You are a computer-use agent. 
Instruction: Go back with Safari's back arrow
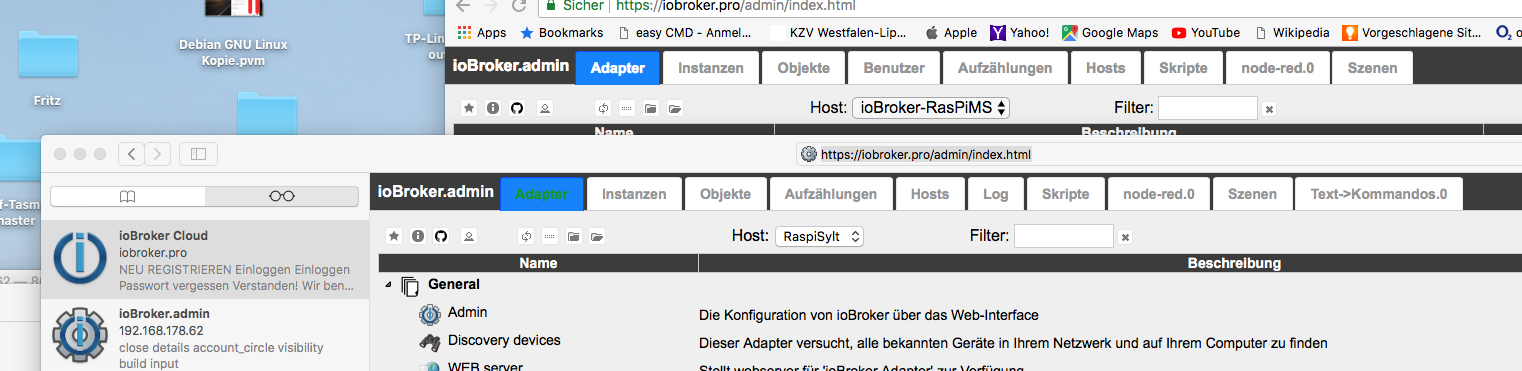pyautogui.click(x=132, y=154)
